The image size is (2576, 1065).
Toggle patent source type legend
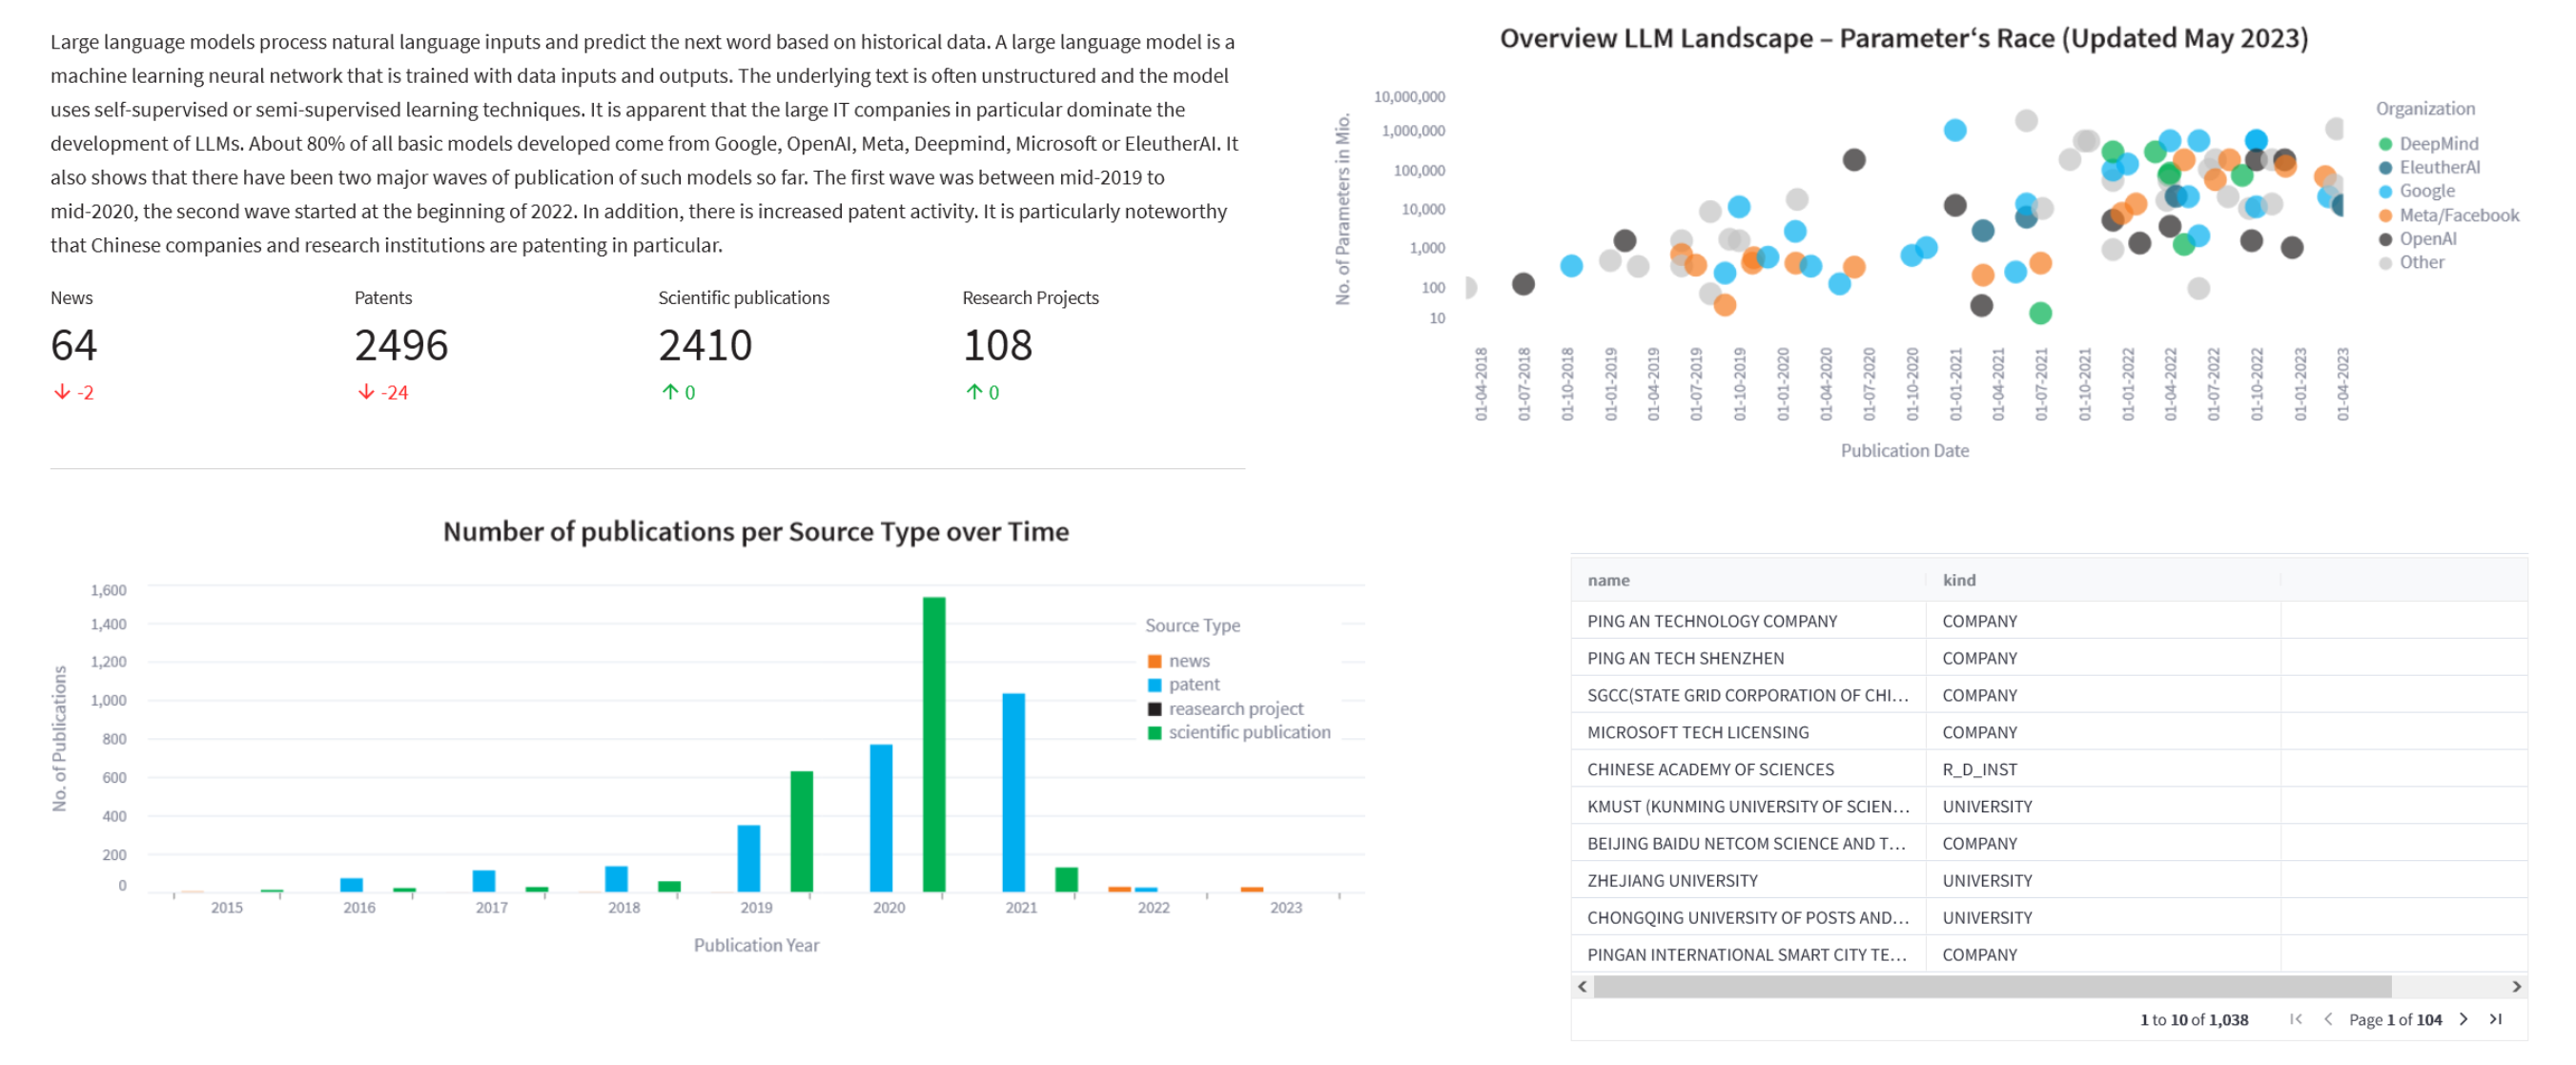click(1183, 684)
